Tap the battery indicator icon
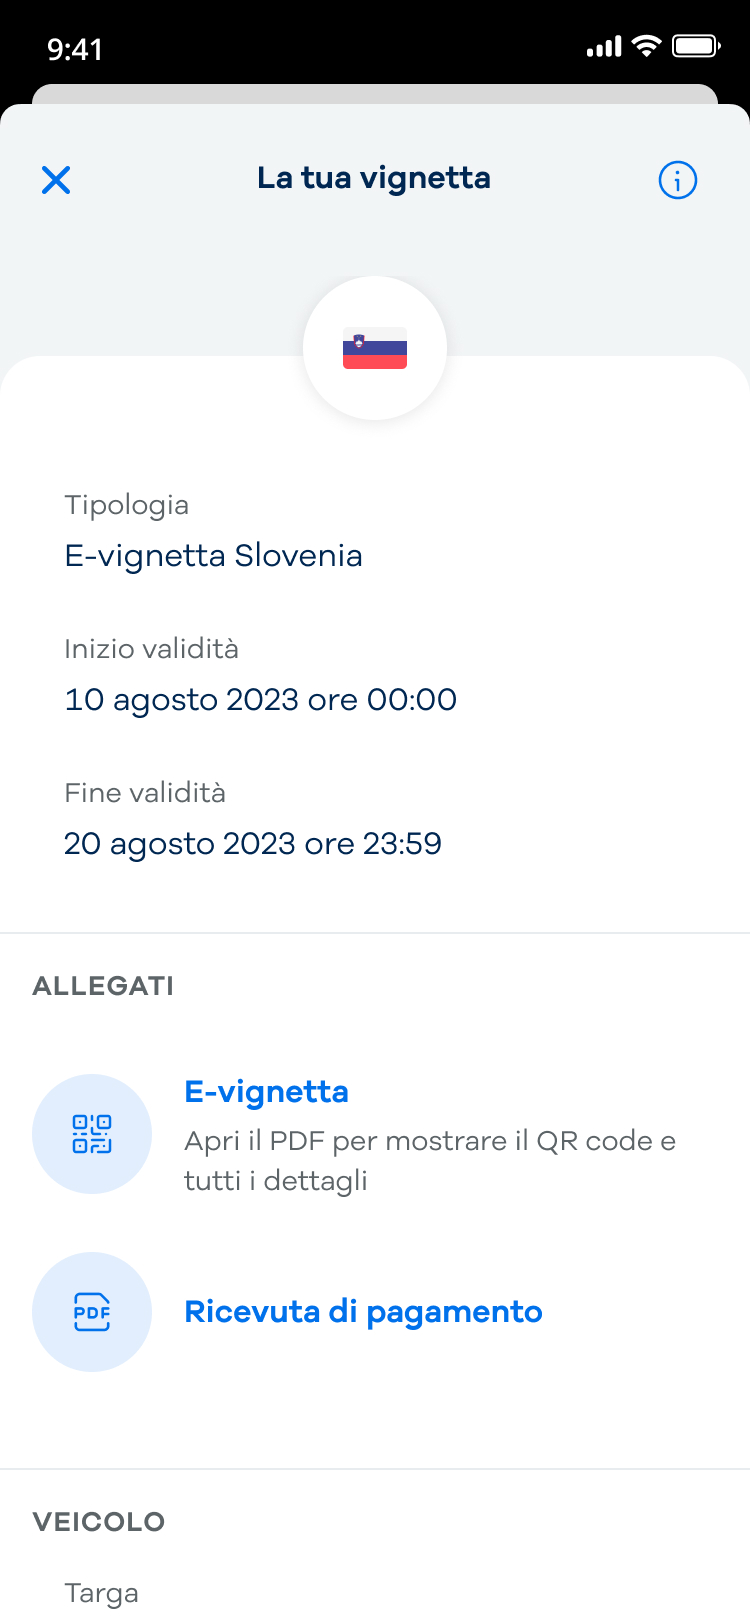This screenshot has height=1624, width=750. 696,46
